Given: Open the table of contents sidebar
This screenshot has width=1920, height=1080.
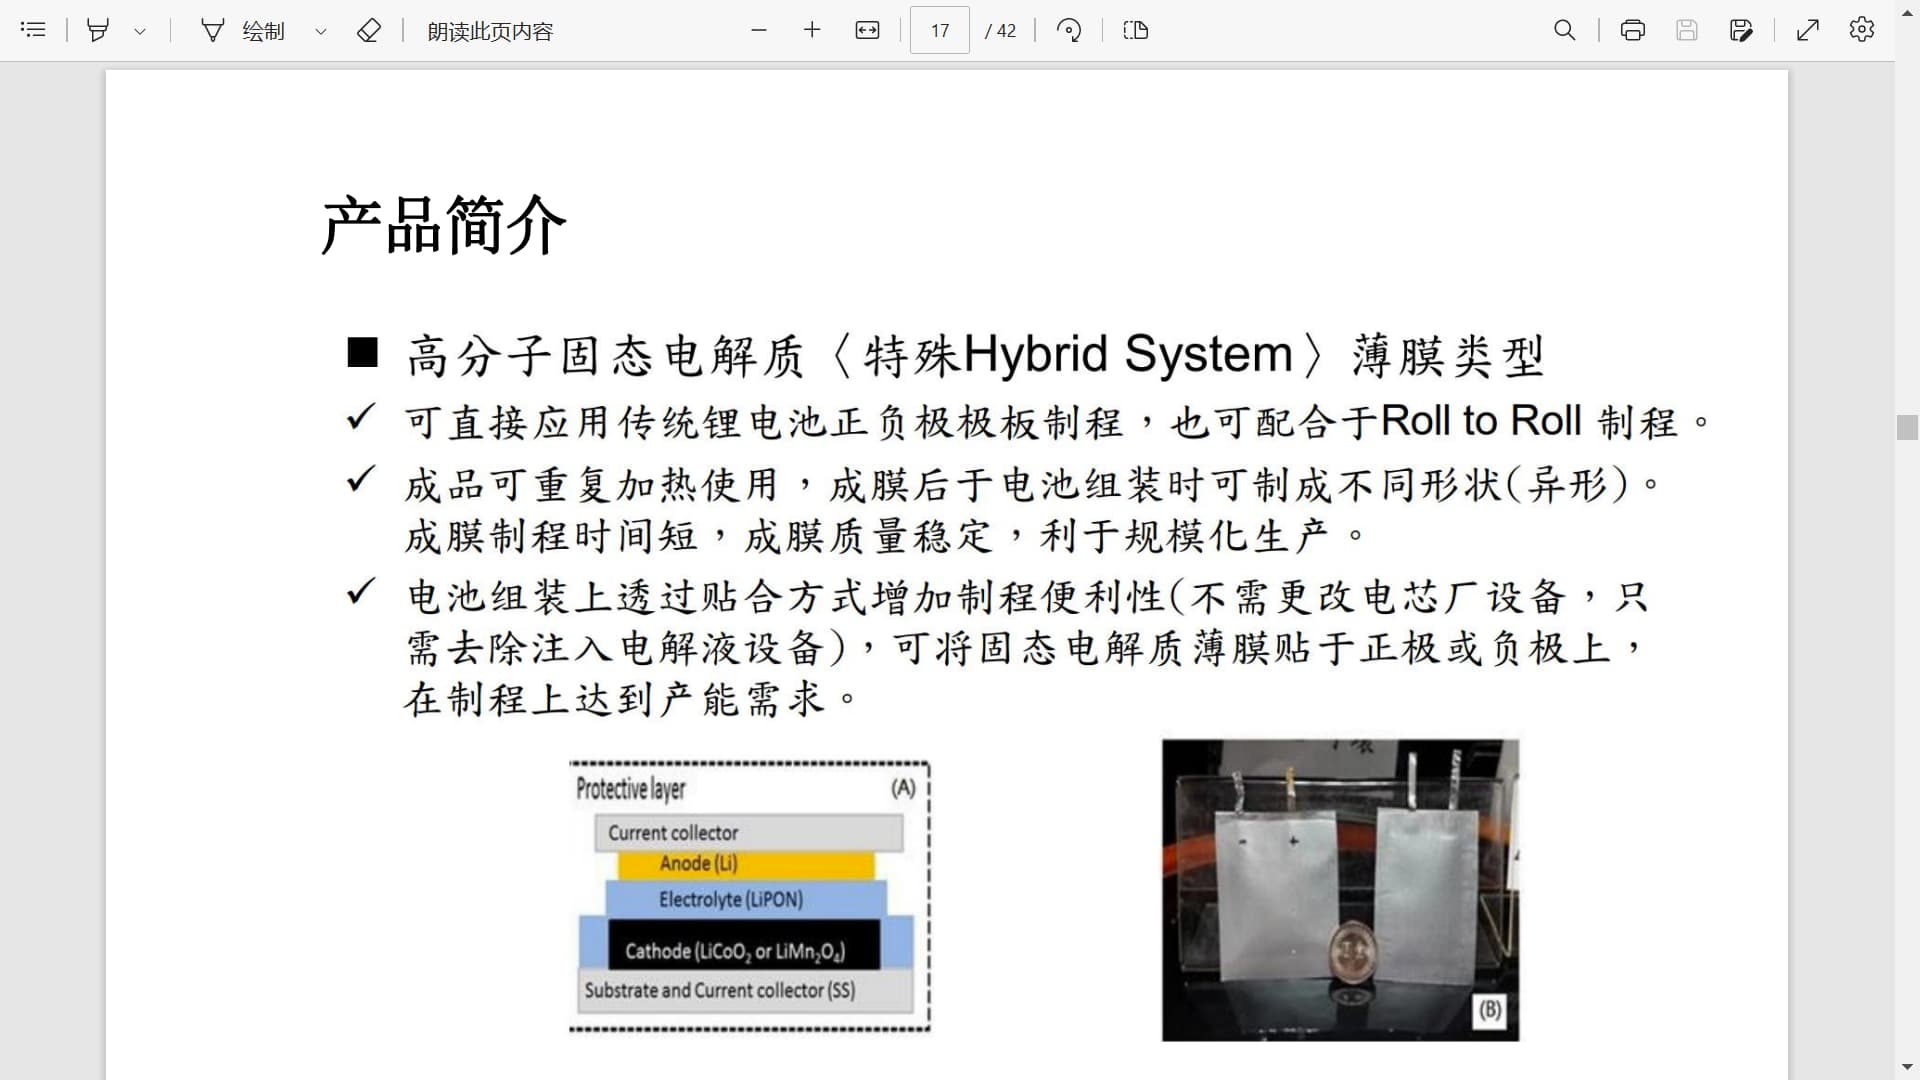Looking at the screenshot, I should coord(33,30).
